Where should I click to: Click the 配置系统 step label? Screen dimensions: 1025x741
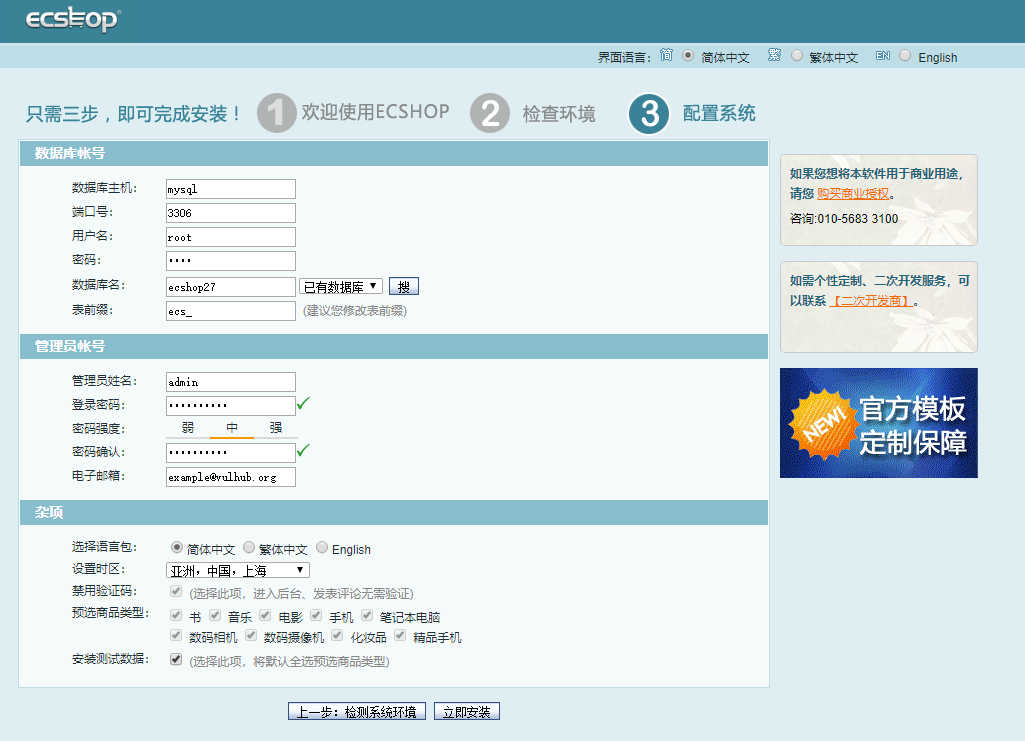719,113
